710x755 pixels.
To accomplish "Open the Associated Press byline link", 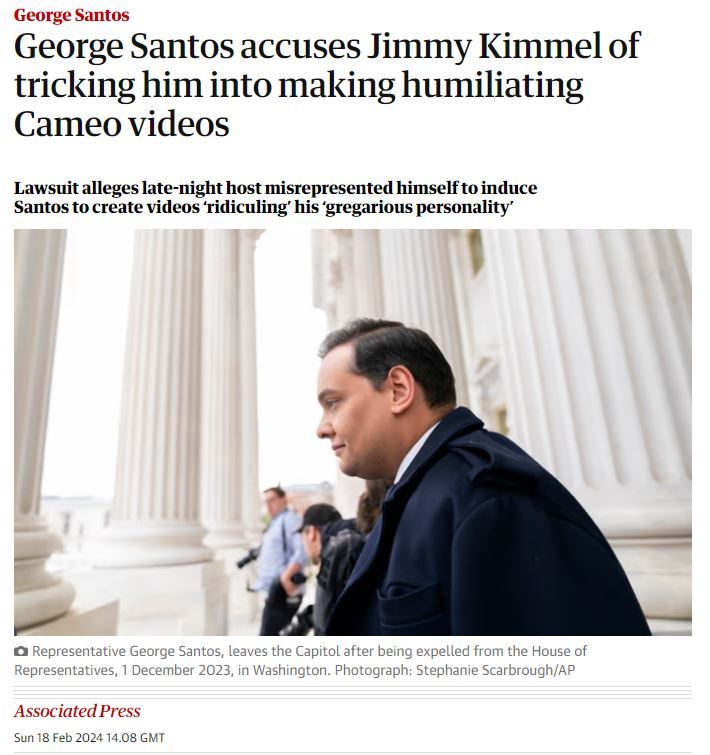I will point(77,711).
